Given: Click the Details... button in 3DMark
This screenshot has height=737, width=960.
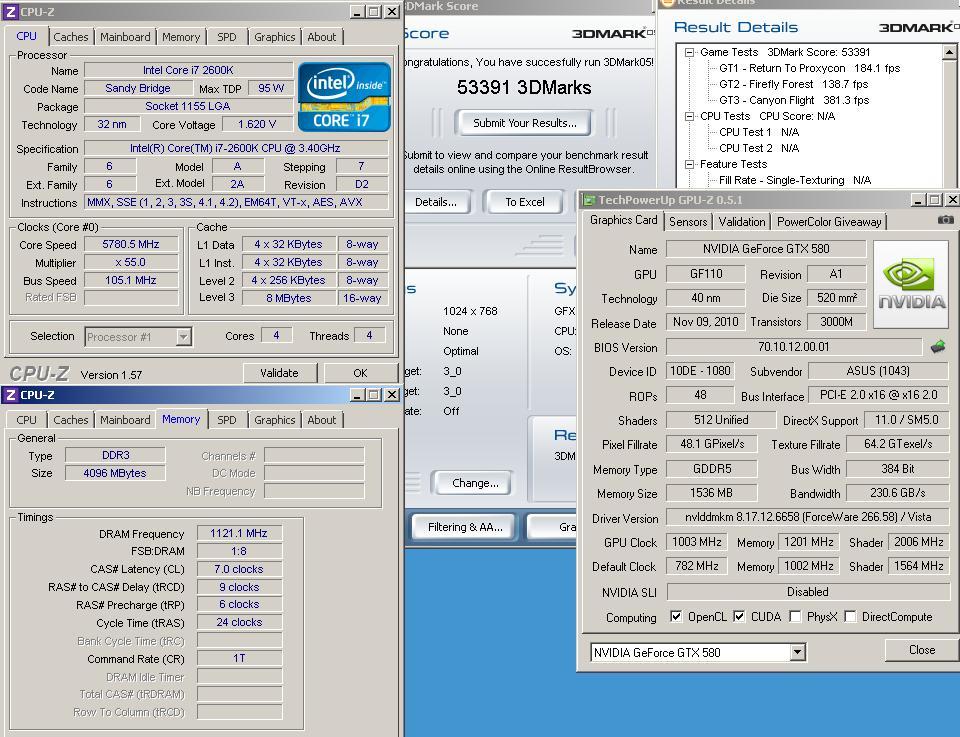Looking at the screenshot, I should 436,202.
